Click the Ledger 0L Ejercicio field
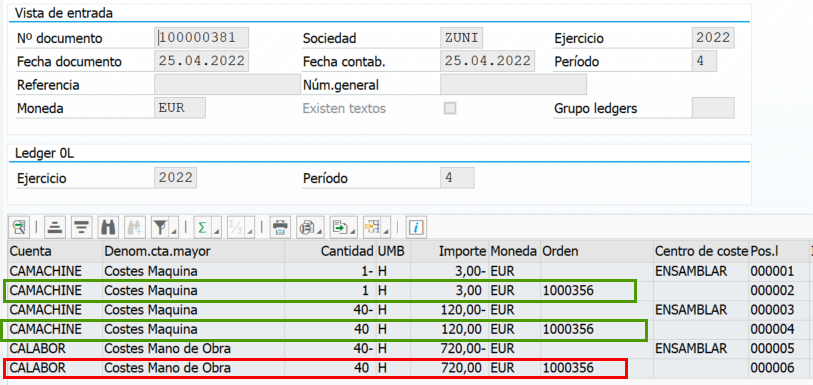The height and width of the screenshot is (385, 813). pyautogui.click(x=176, y=178)
